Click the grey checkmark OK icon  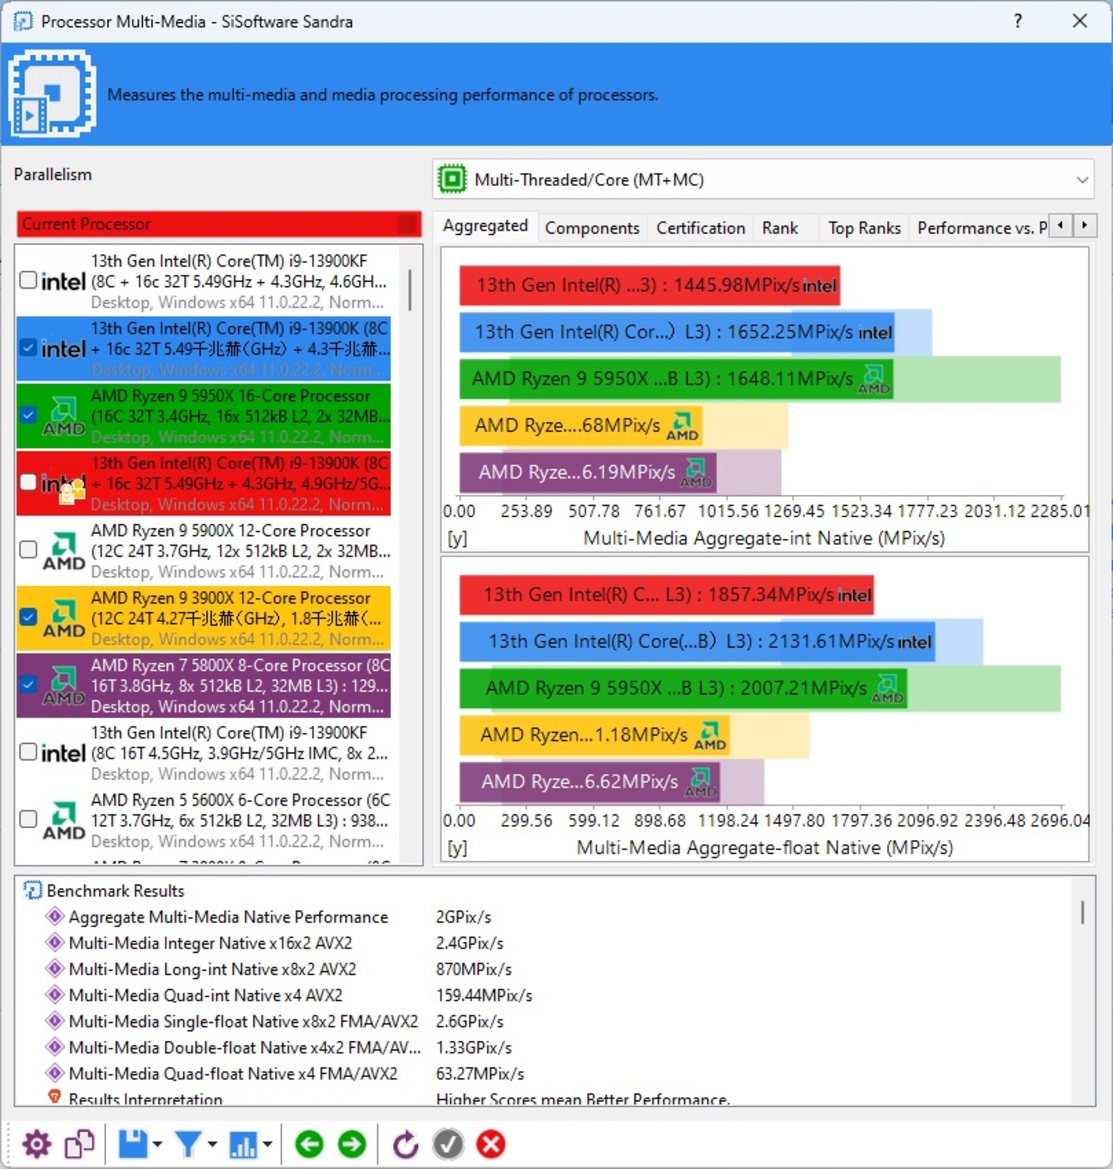point(448,1144)
